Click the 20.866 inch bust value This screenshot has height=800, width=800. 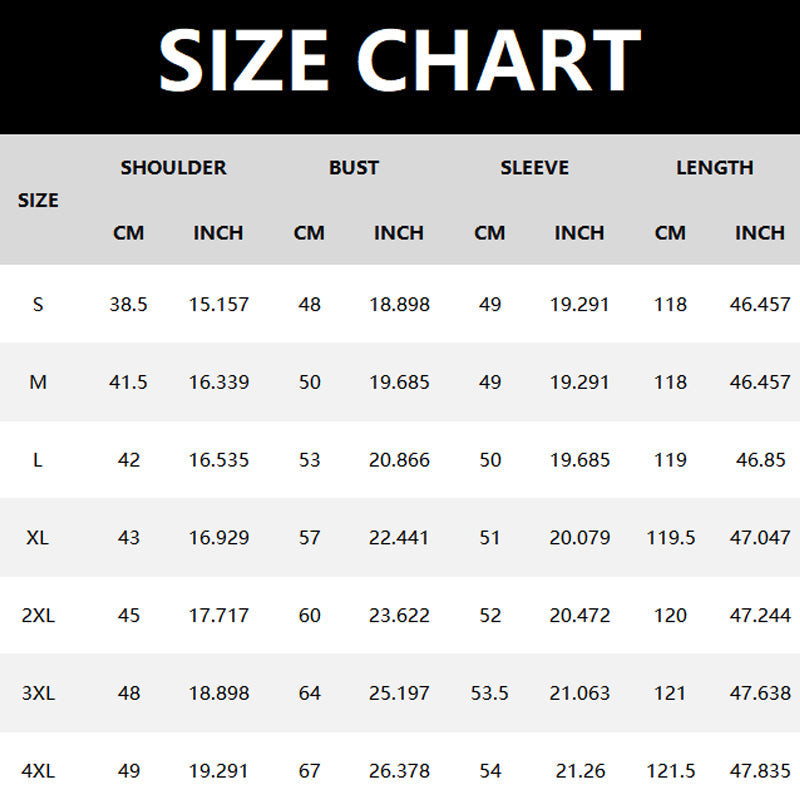point(399,460)
